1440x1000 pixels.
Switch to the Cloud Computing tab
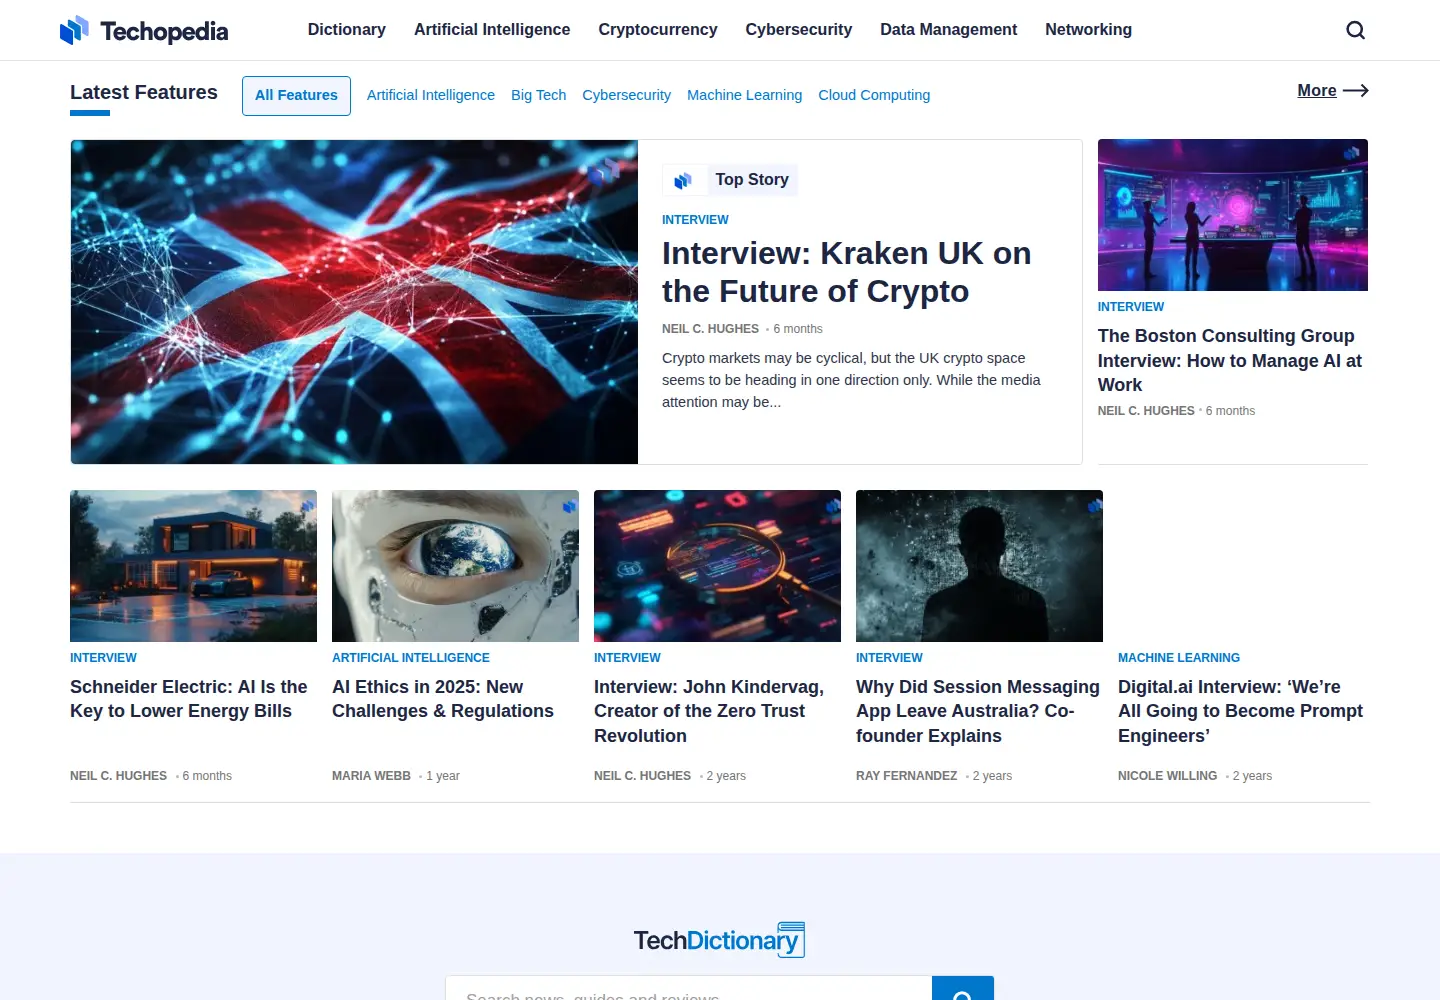click(x=874, y=95)
